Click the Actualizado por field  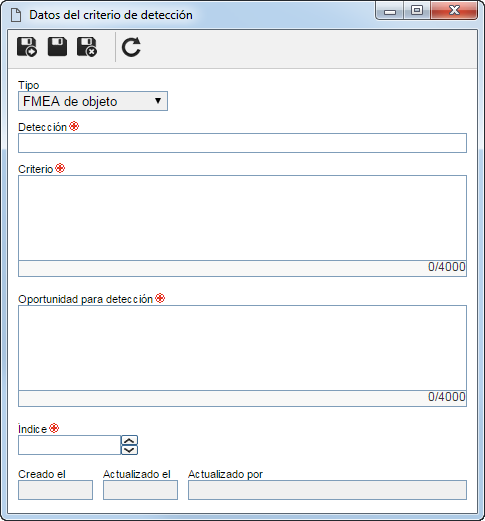(x=327, y=490)
